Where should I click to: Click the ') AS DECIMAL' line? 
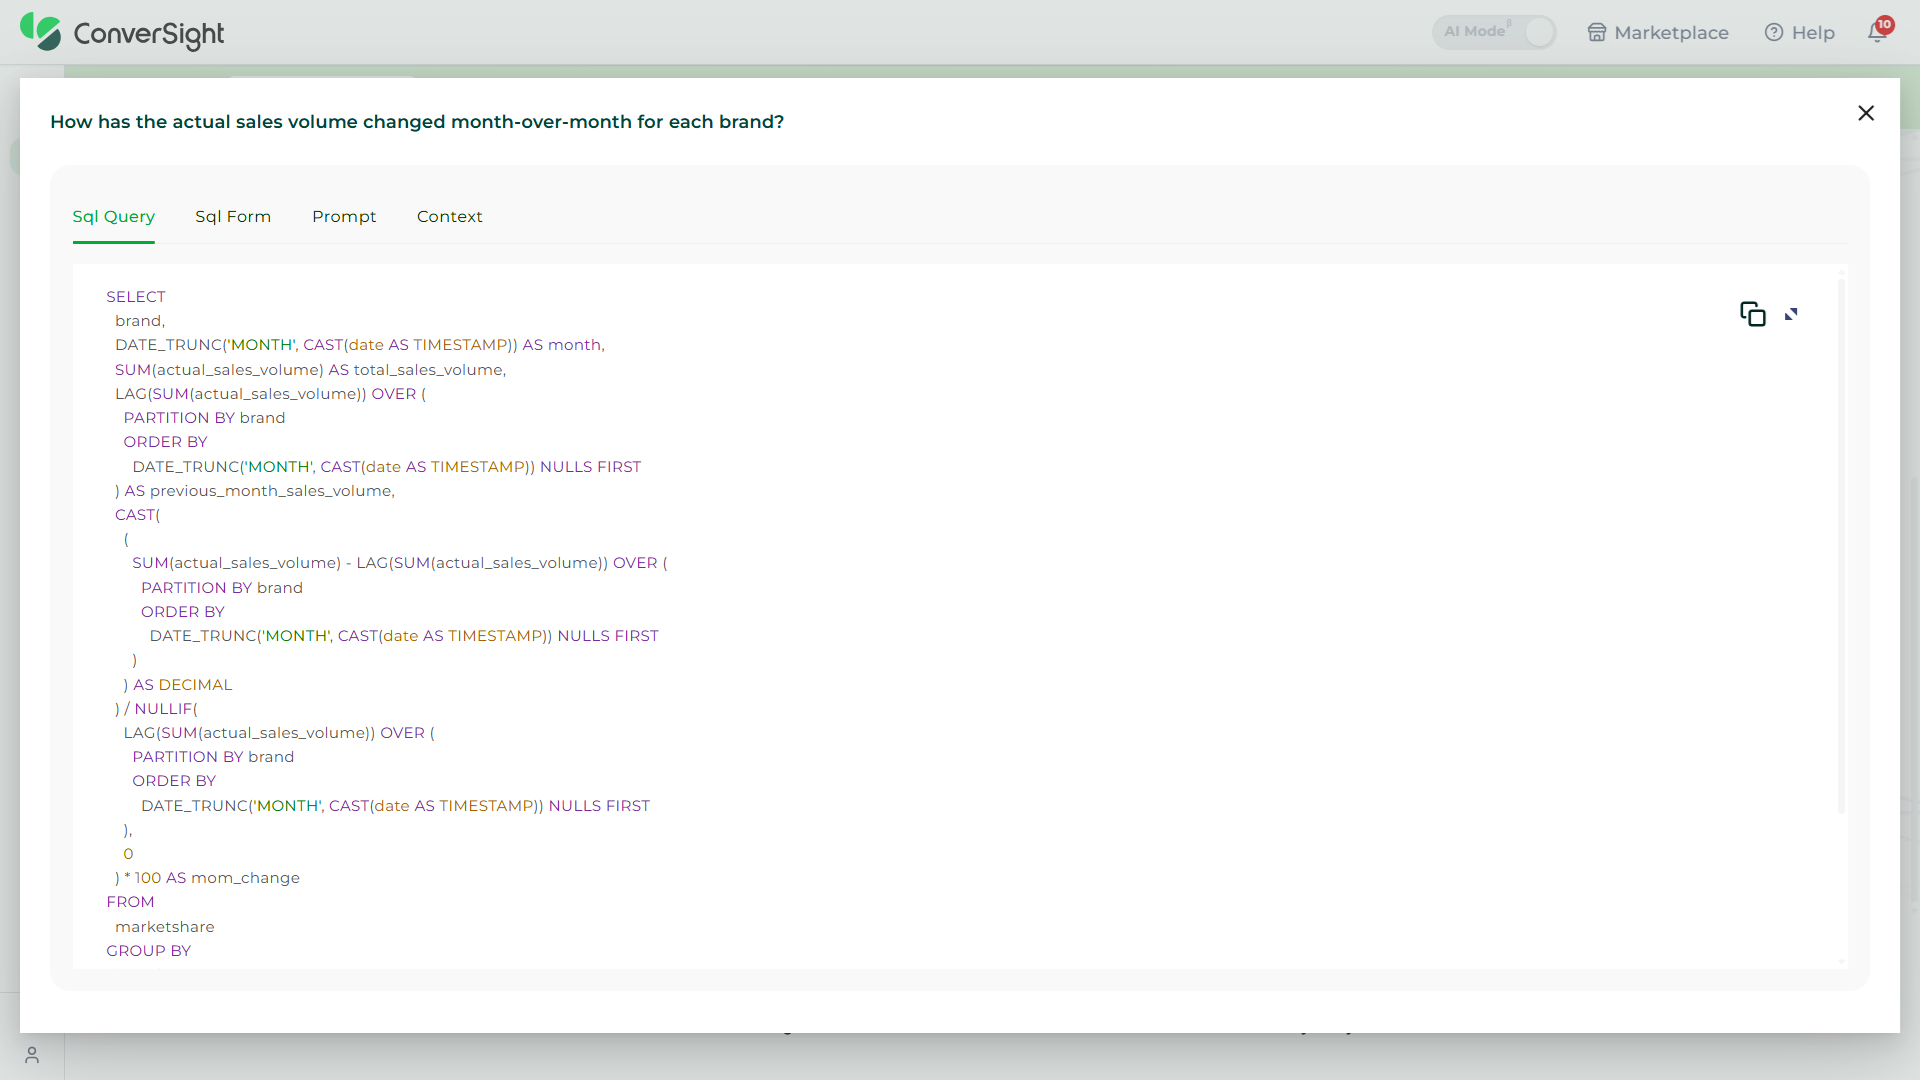pyautogui.click(x=178, y=685)
